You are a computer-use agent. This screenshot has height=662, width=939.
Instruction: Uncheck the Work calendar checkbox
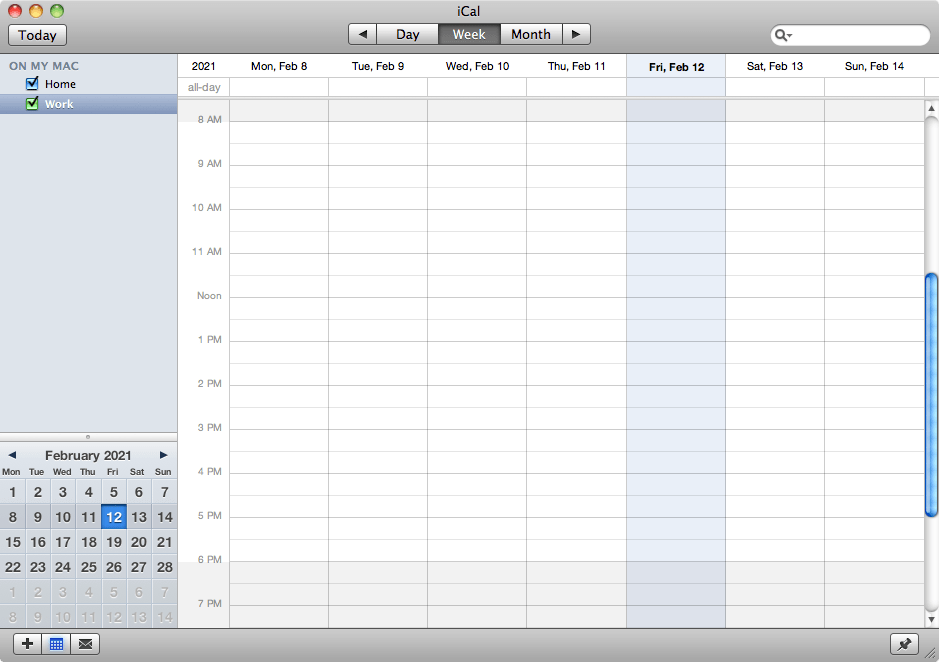pyautogui.click(x=32, y=104)
